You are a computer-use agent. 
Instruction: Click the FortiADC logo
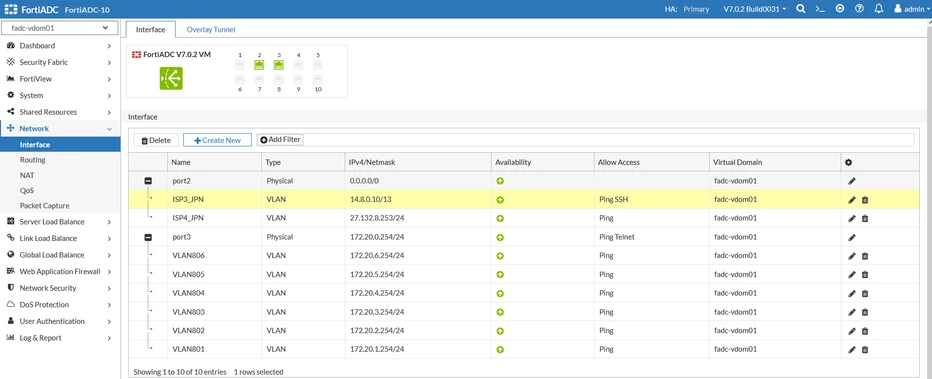pyautogui.click(x=33, y=9)
